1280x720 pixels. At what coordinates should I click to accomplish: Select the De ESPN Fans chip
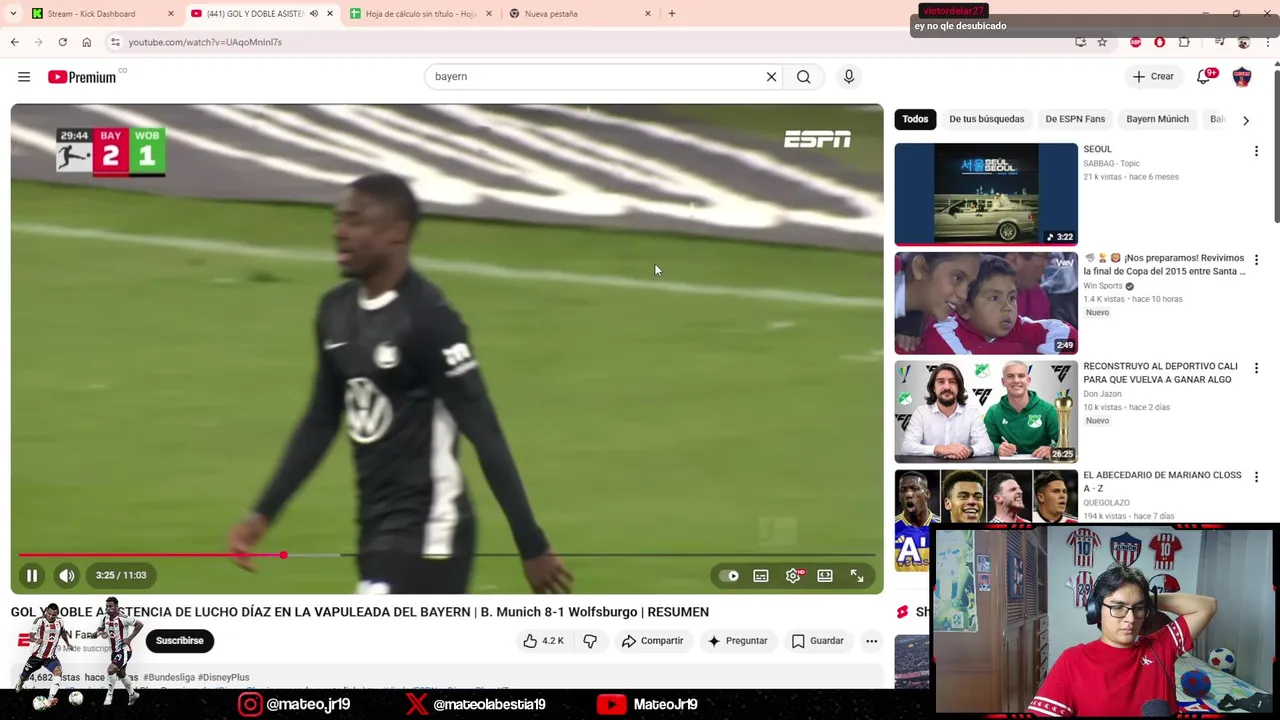[1075, 119]
